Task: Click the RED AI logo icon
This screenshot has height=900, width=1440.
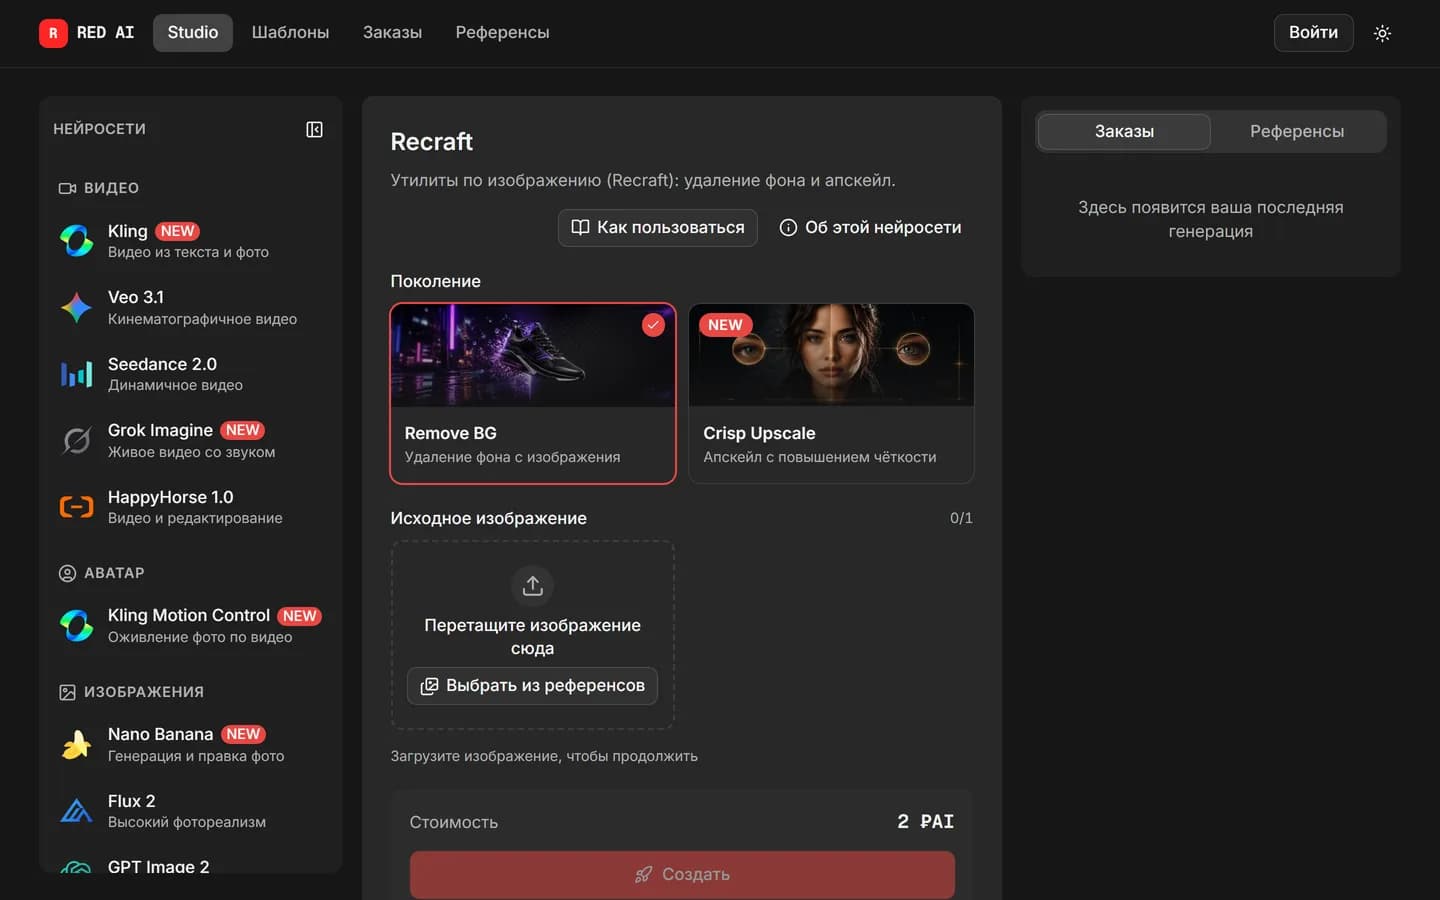Action: (x=53, y=33)
